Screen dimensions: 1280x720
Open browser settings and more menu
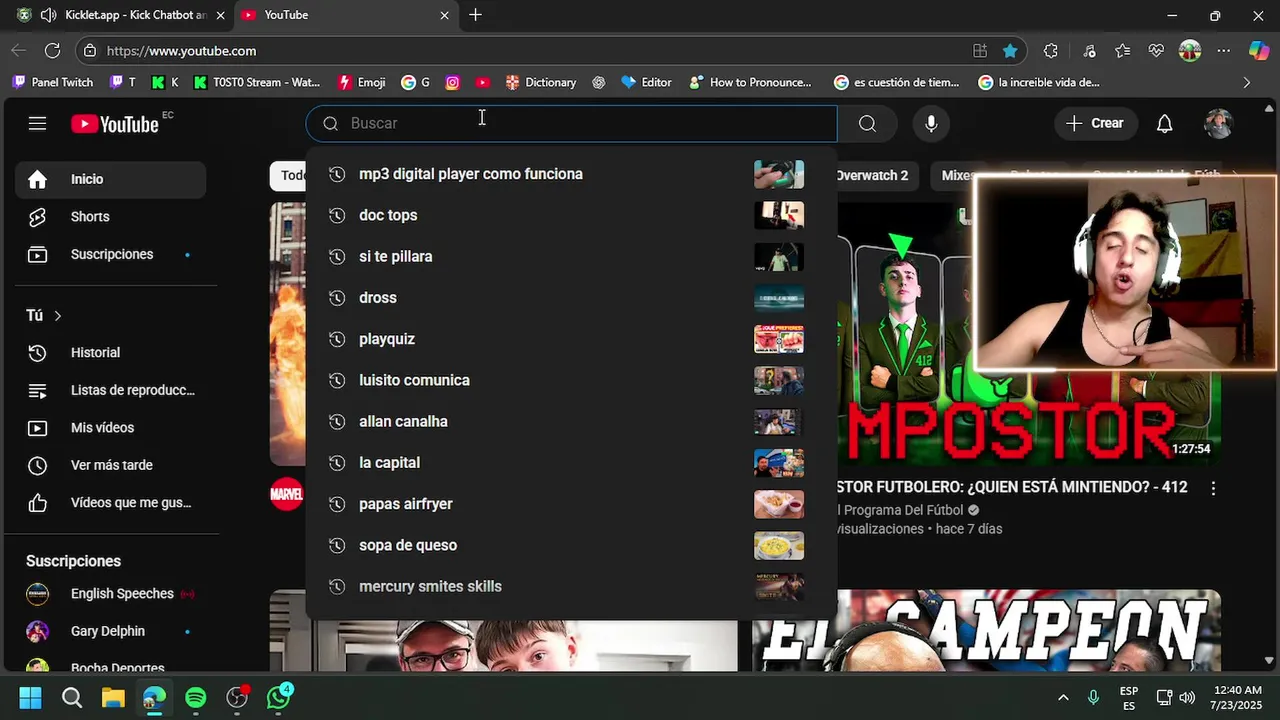point(1224,50)
